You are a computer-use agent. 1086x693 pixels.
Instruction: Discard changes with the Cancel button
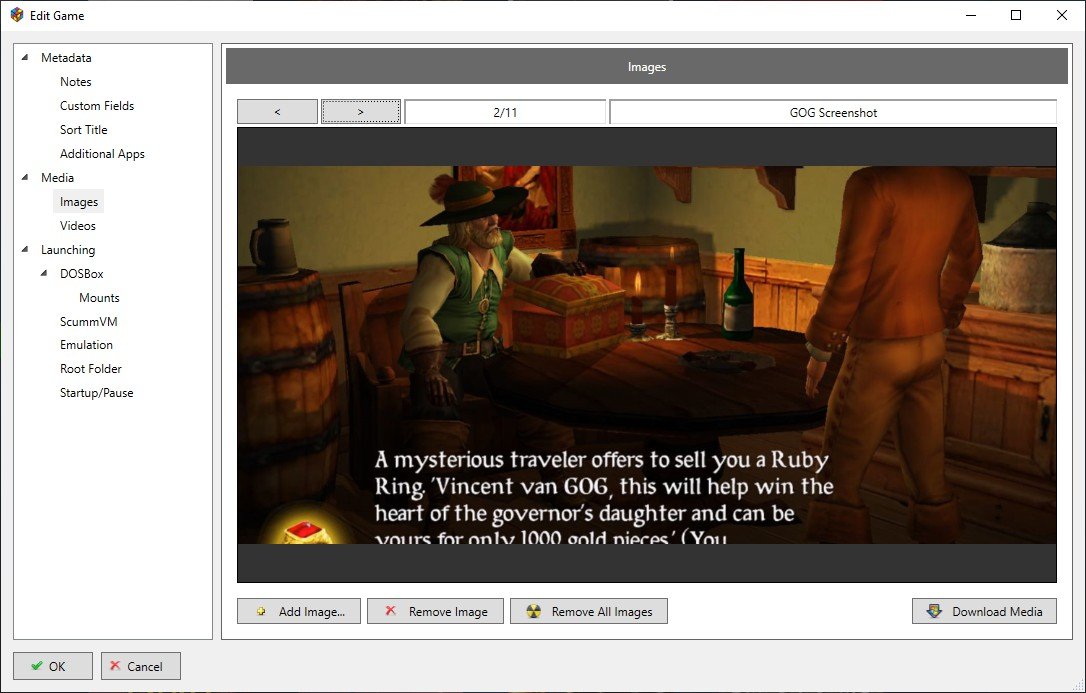click(x=141, y=666)
